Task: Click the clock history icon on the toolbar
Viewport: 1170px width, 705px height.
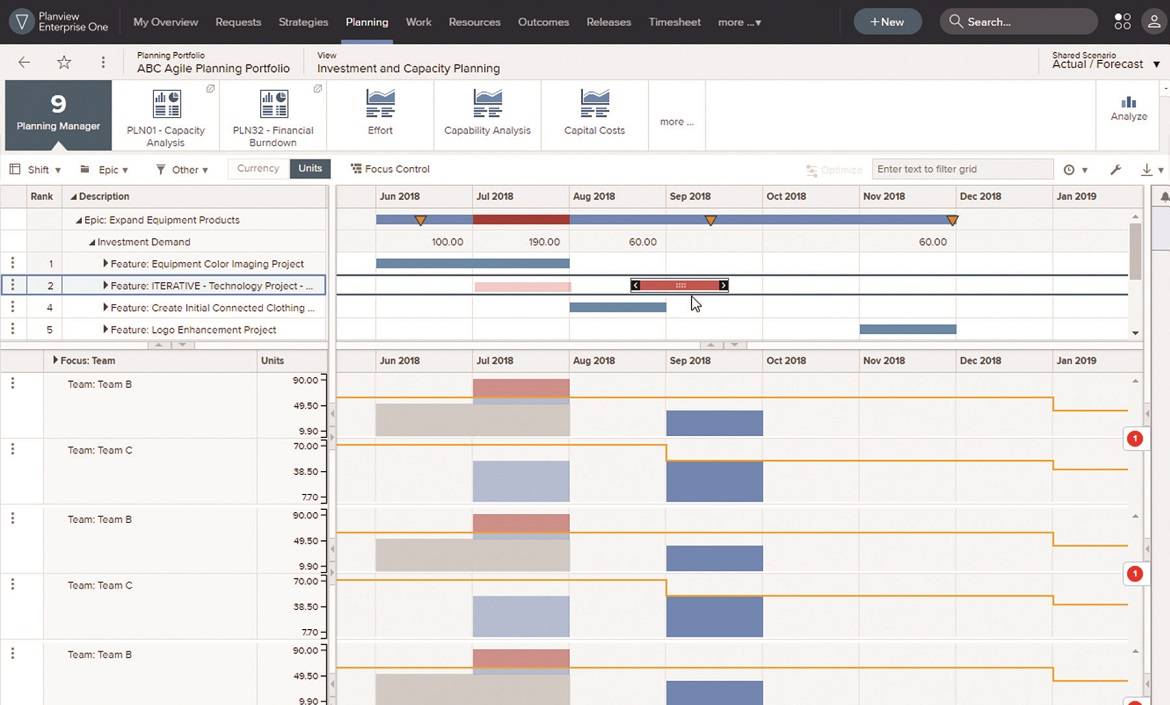Action: pos(1069,169)
